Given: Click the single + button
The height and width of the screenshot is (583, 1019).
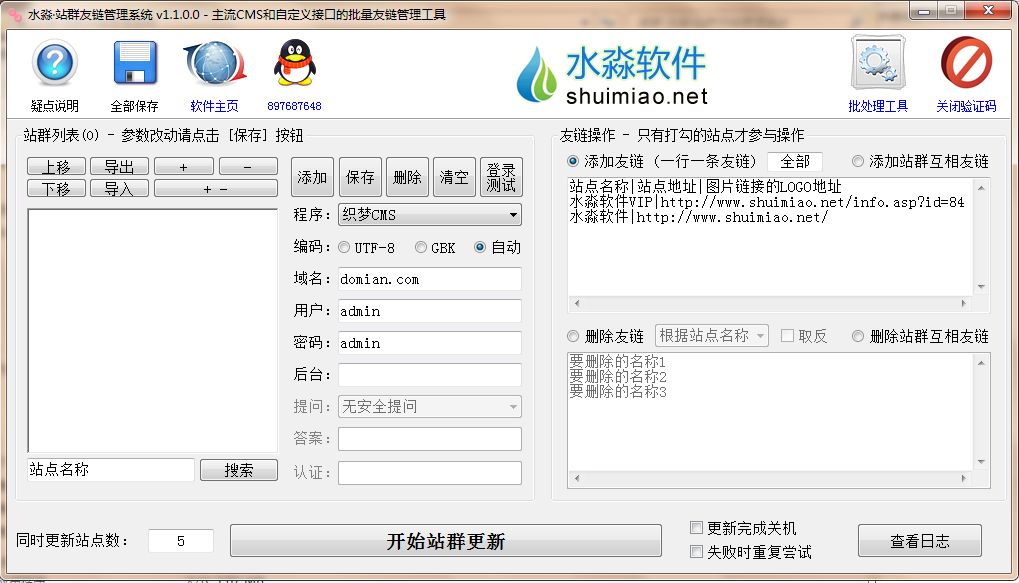Looking at the screenshot, I should pos(183,167).
